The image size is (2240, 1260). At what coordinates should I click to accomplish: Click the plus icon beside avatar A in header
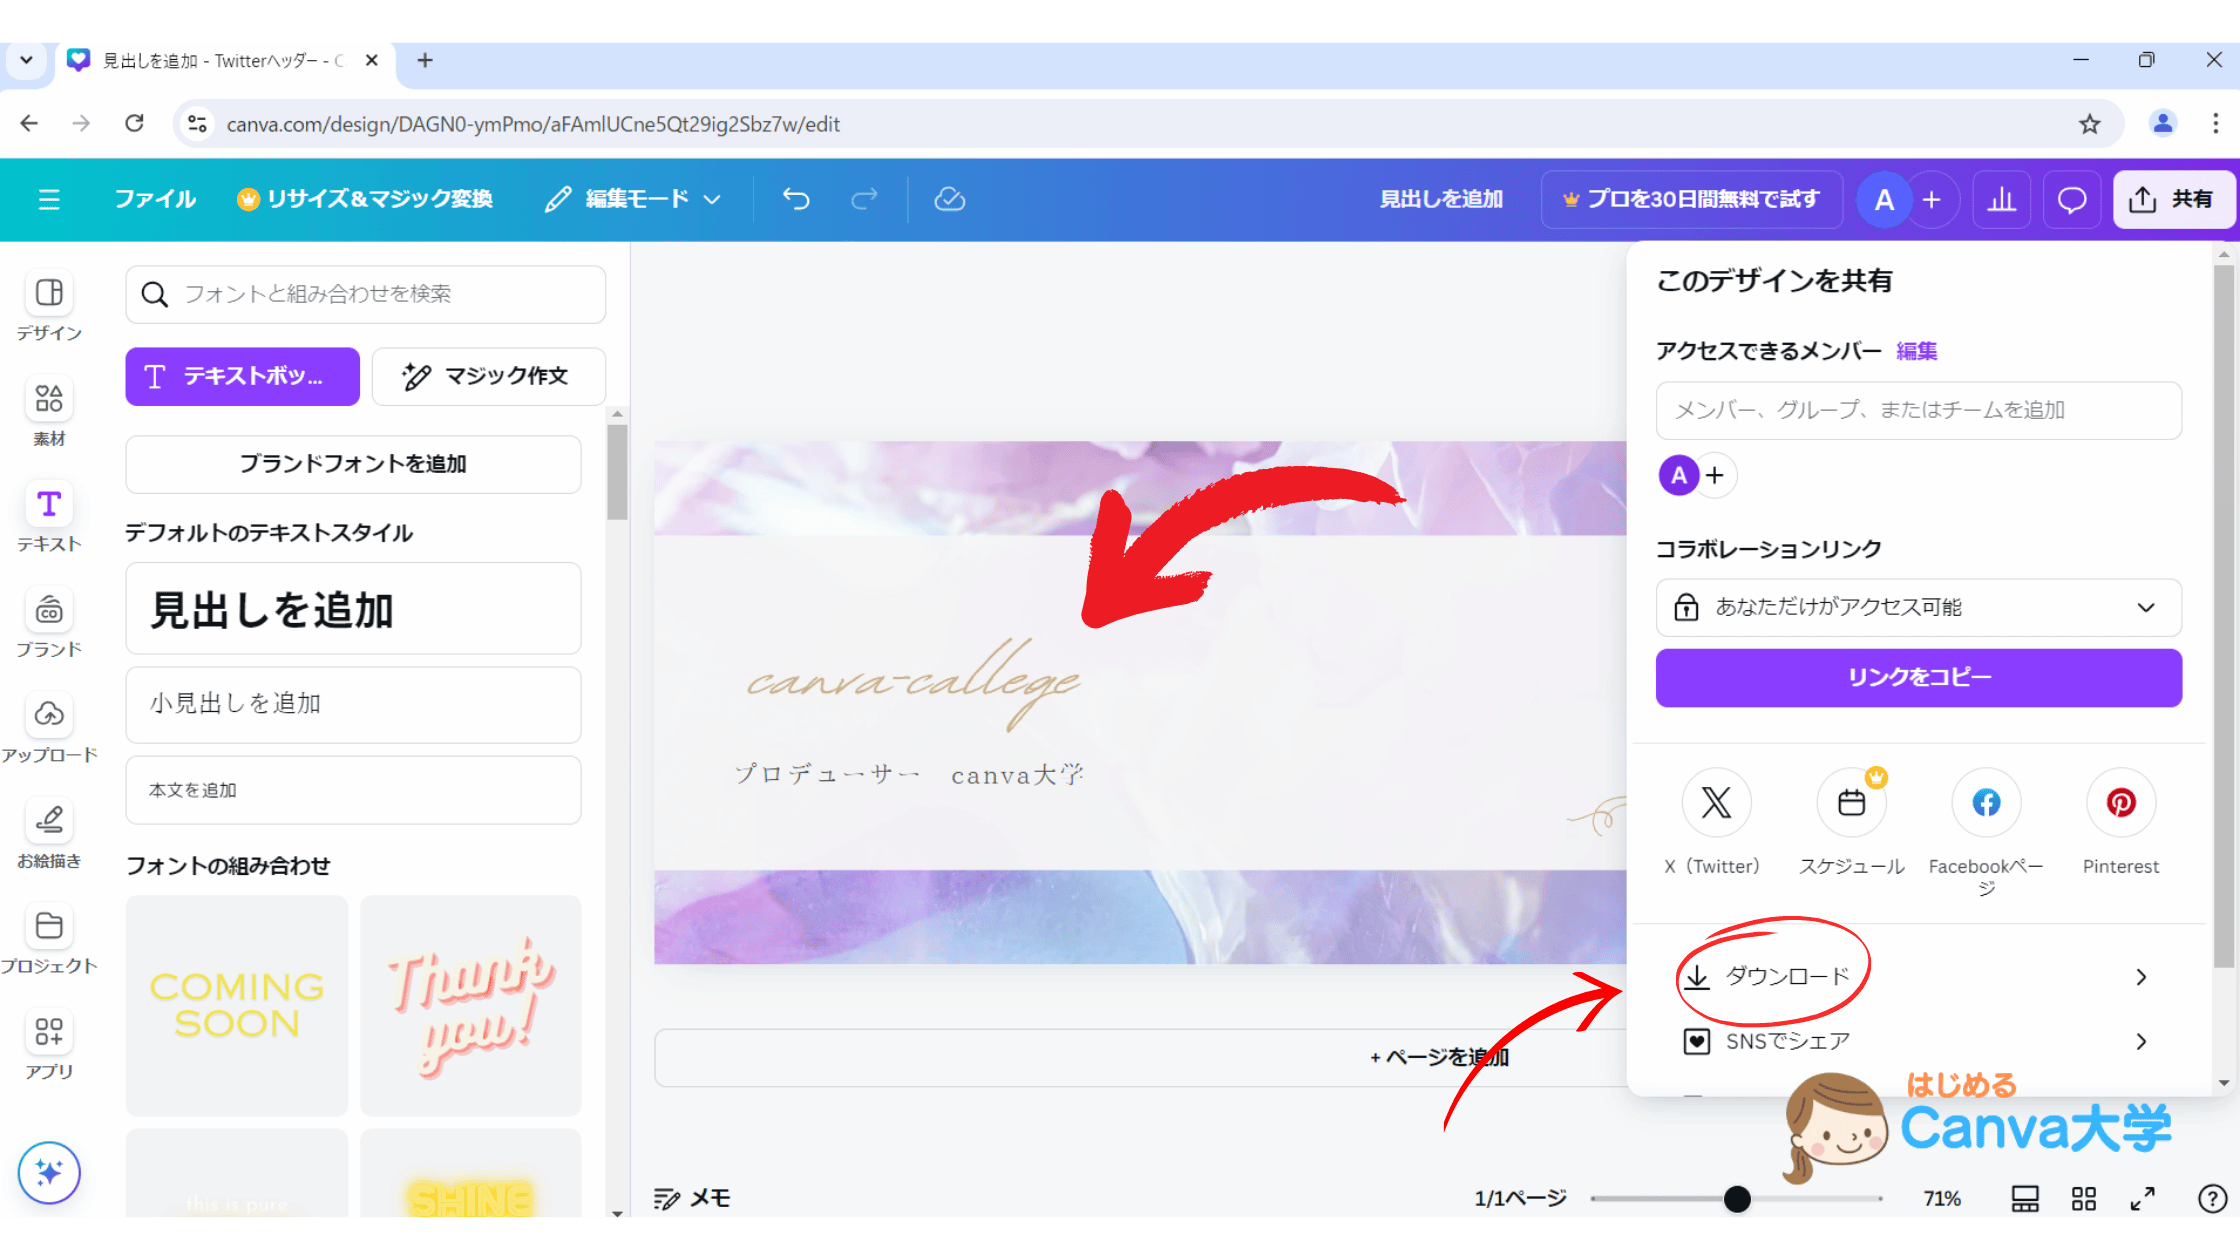click(1932, 199)
